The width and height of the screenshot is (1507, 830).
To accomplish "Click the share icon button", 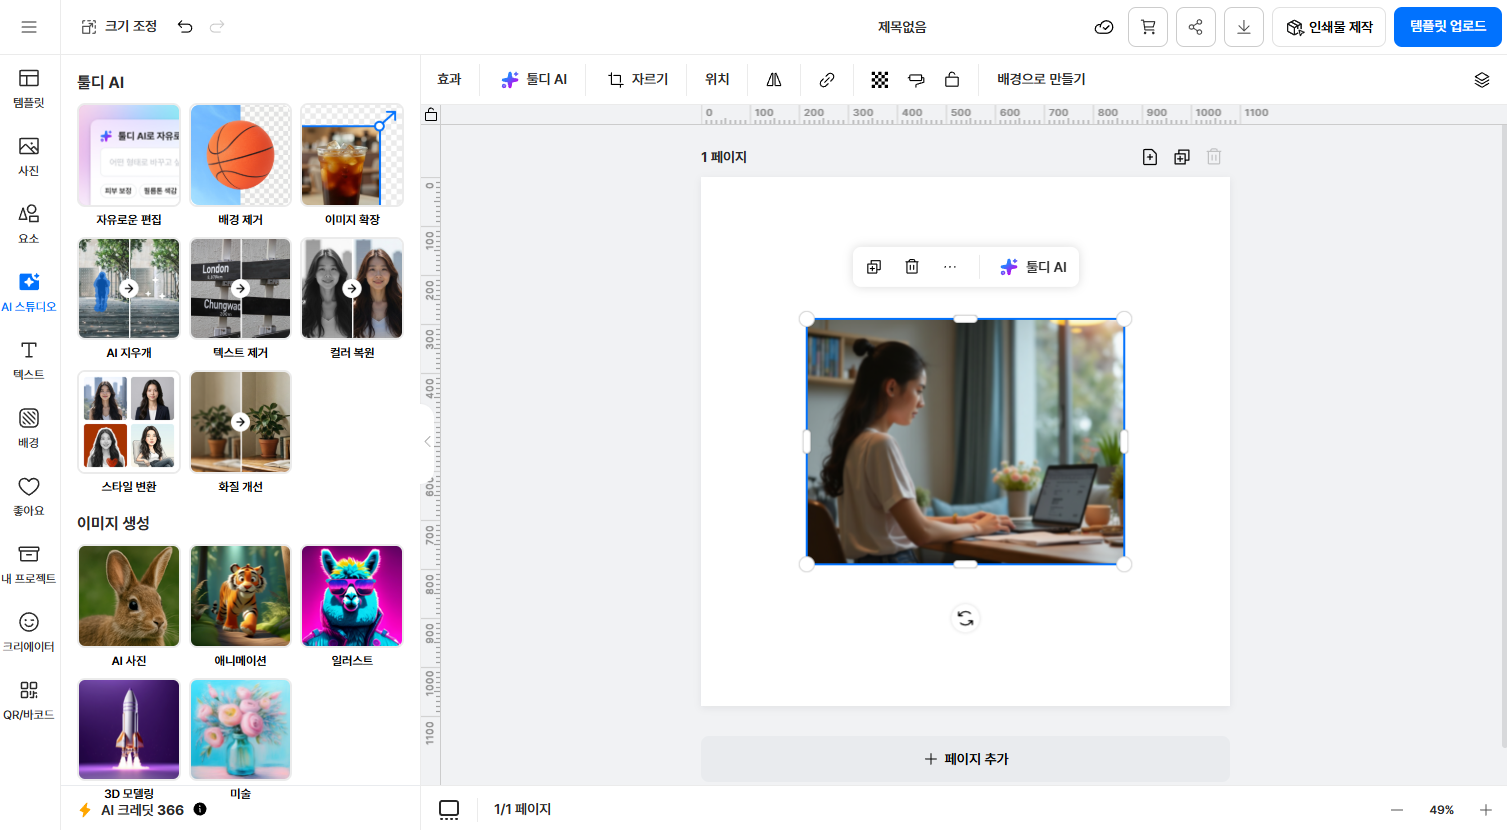I will pyautogui.click(x=1196, y=27).
